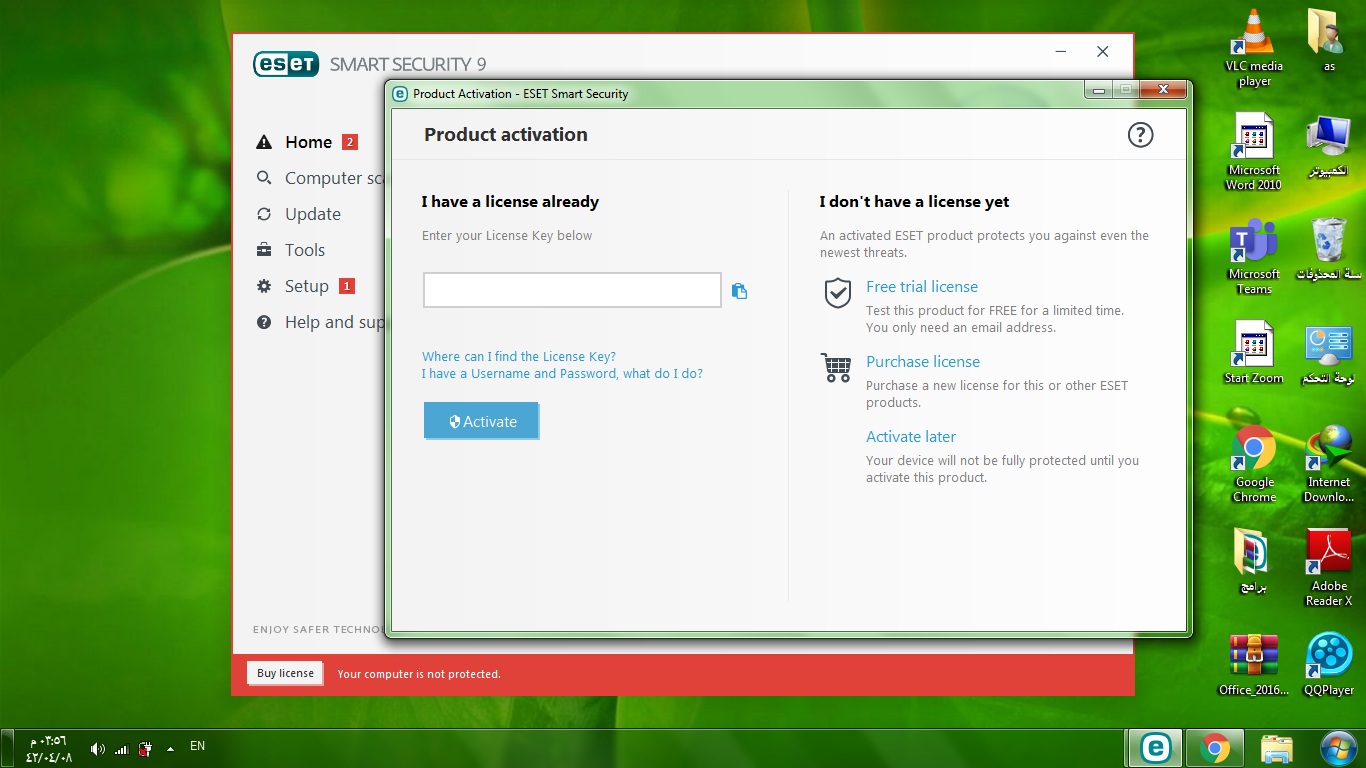The image size is (1366, 768).
Task: Click the EN language indicator
Action: [x=197, y=746]
